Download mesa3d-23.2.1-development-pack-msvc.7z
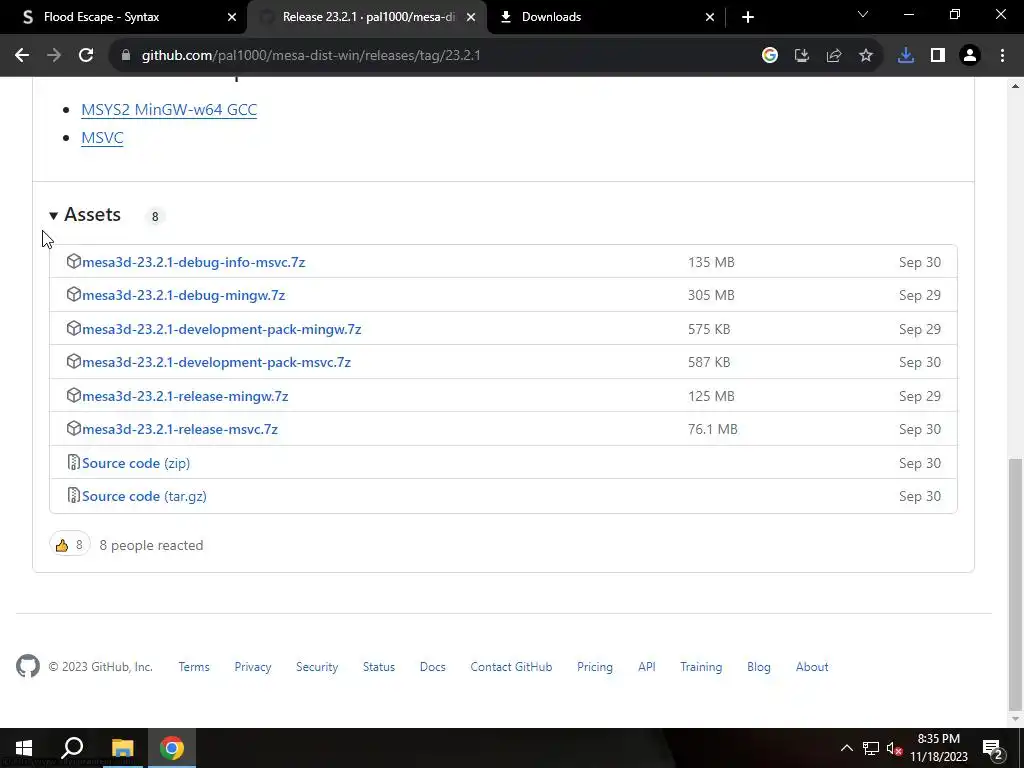The height and width of the screenshot is (768, 1024). click(x=216, y=362)
